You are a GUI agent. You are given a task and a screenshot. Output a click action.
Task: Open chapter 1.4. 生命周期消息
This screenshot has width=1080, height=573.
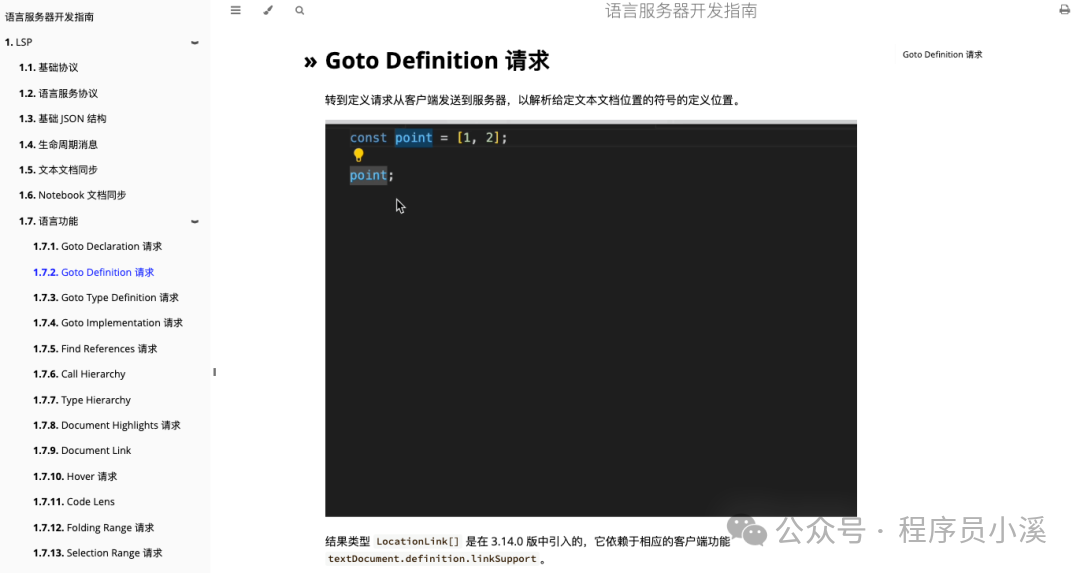click(59, 145)
